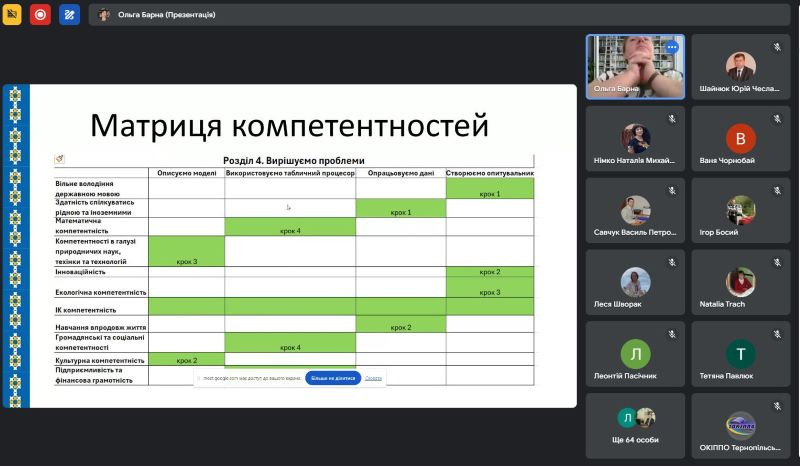The image size is (800, 466).
Task: Click 'крок 2' cell in Інноваційність row
Action: pyautogui.click(x=490, y=272)
